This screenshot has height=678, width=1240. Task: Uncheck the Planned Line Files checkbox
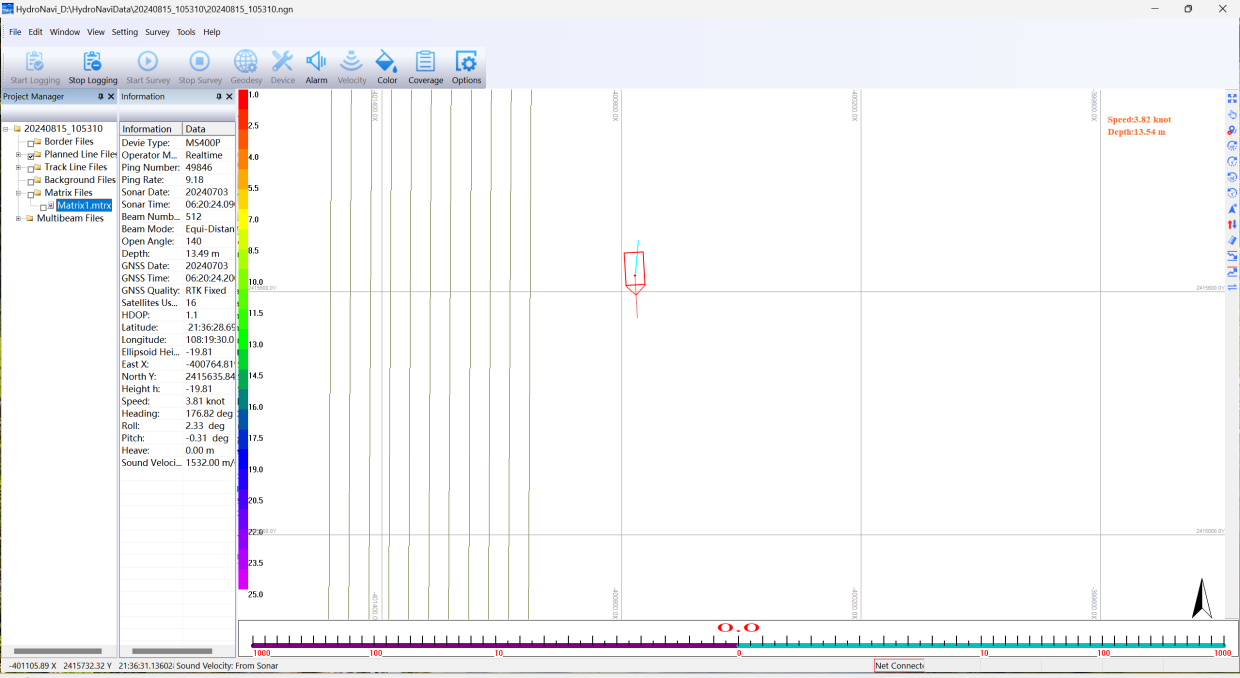coord(32,155)
